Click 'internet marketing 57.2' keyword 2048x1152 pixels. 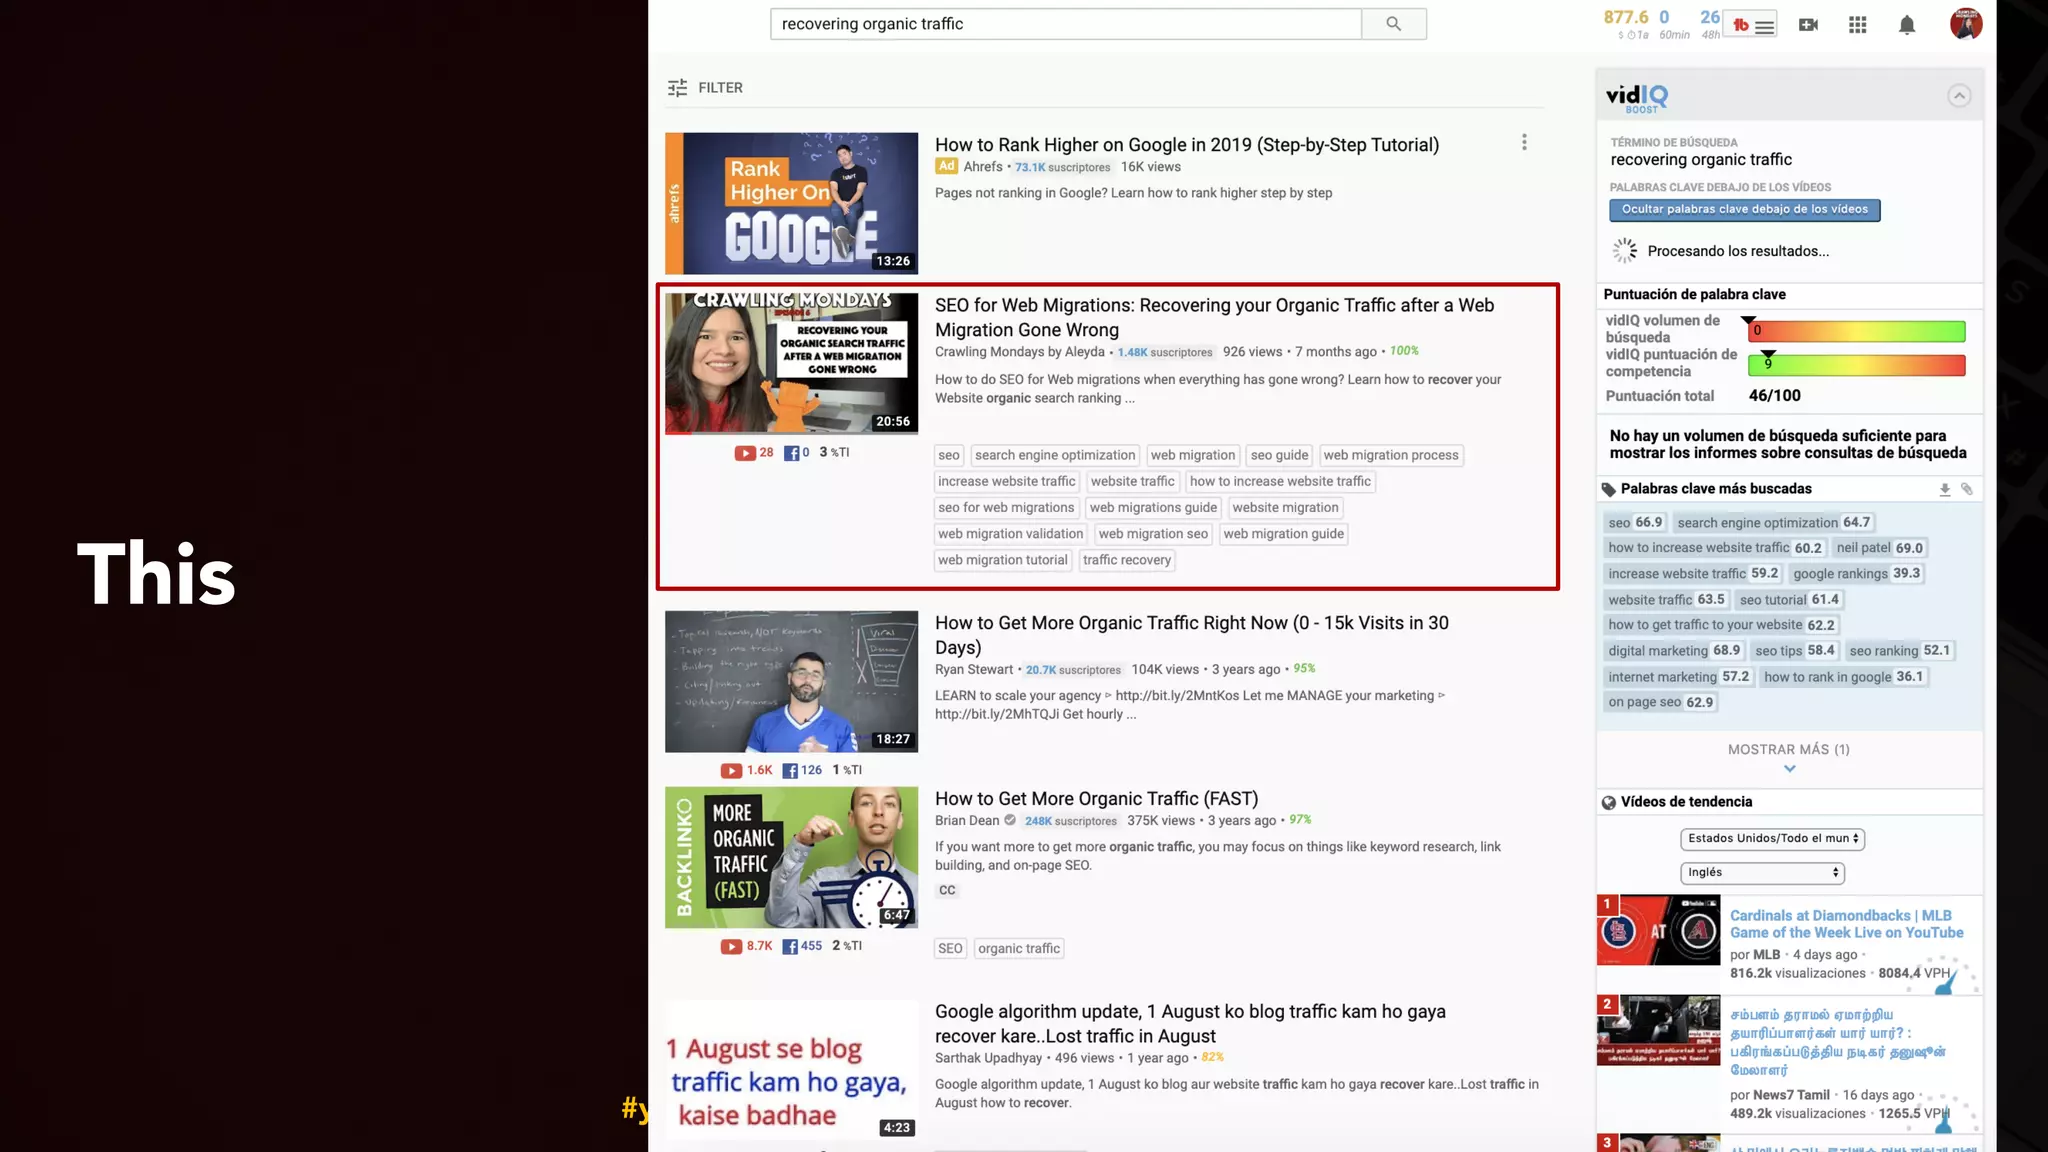coord(1678,677)
